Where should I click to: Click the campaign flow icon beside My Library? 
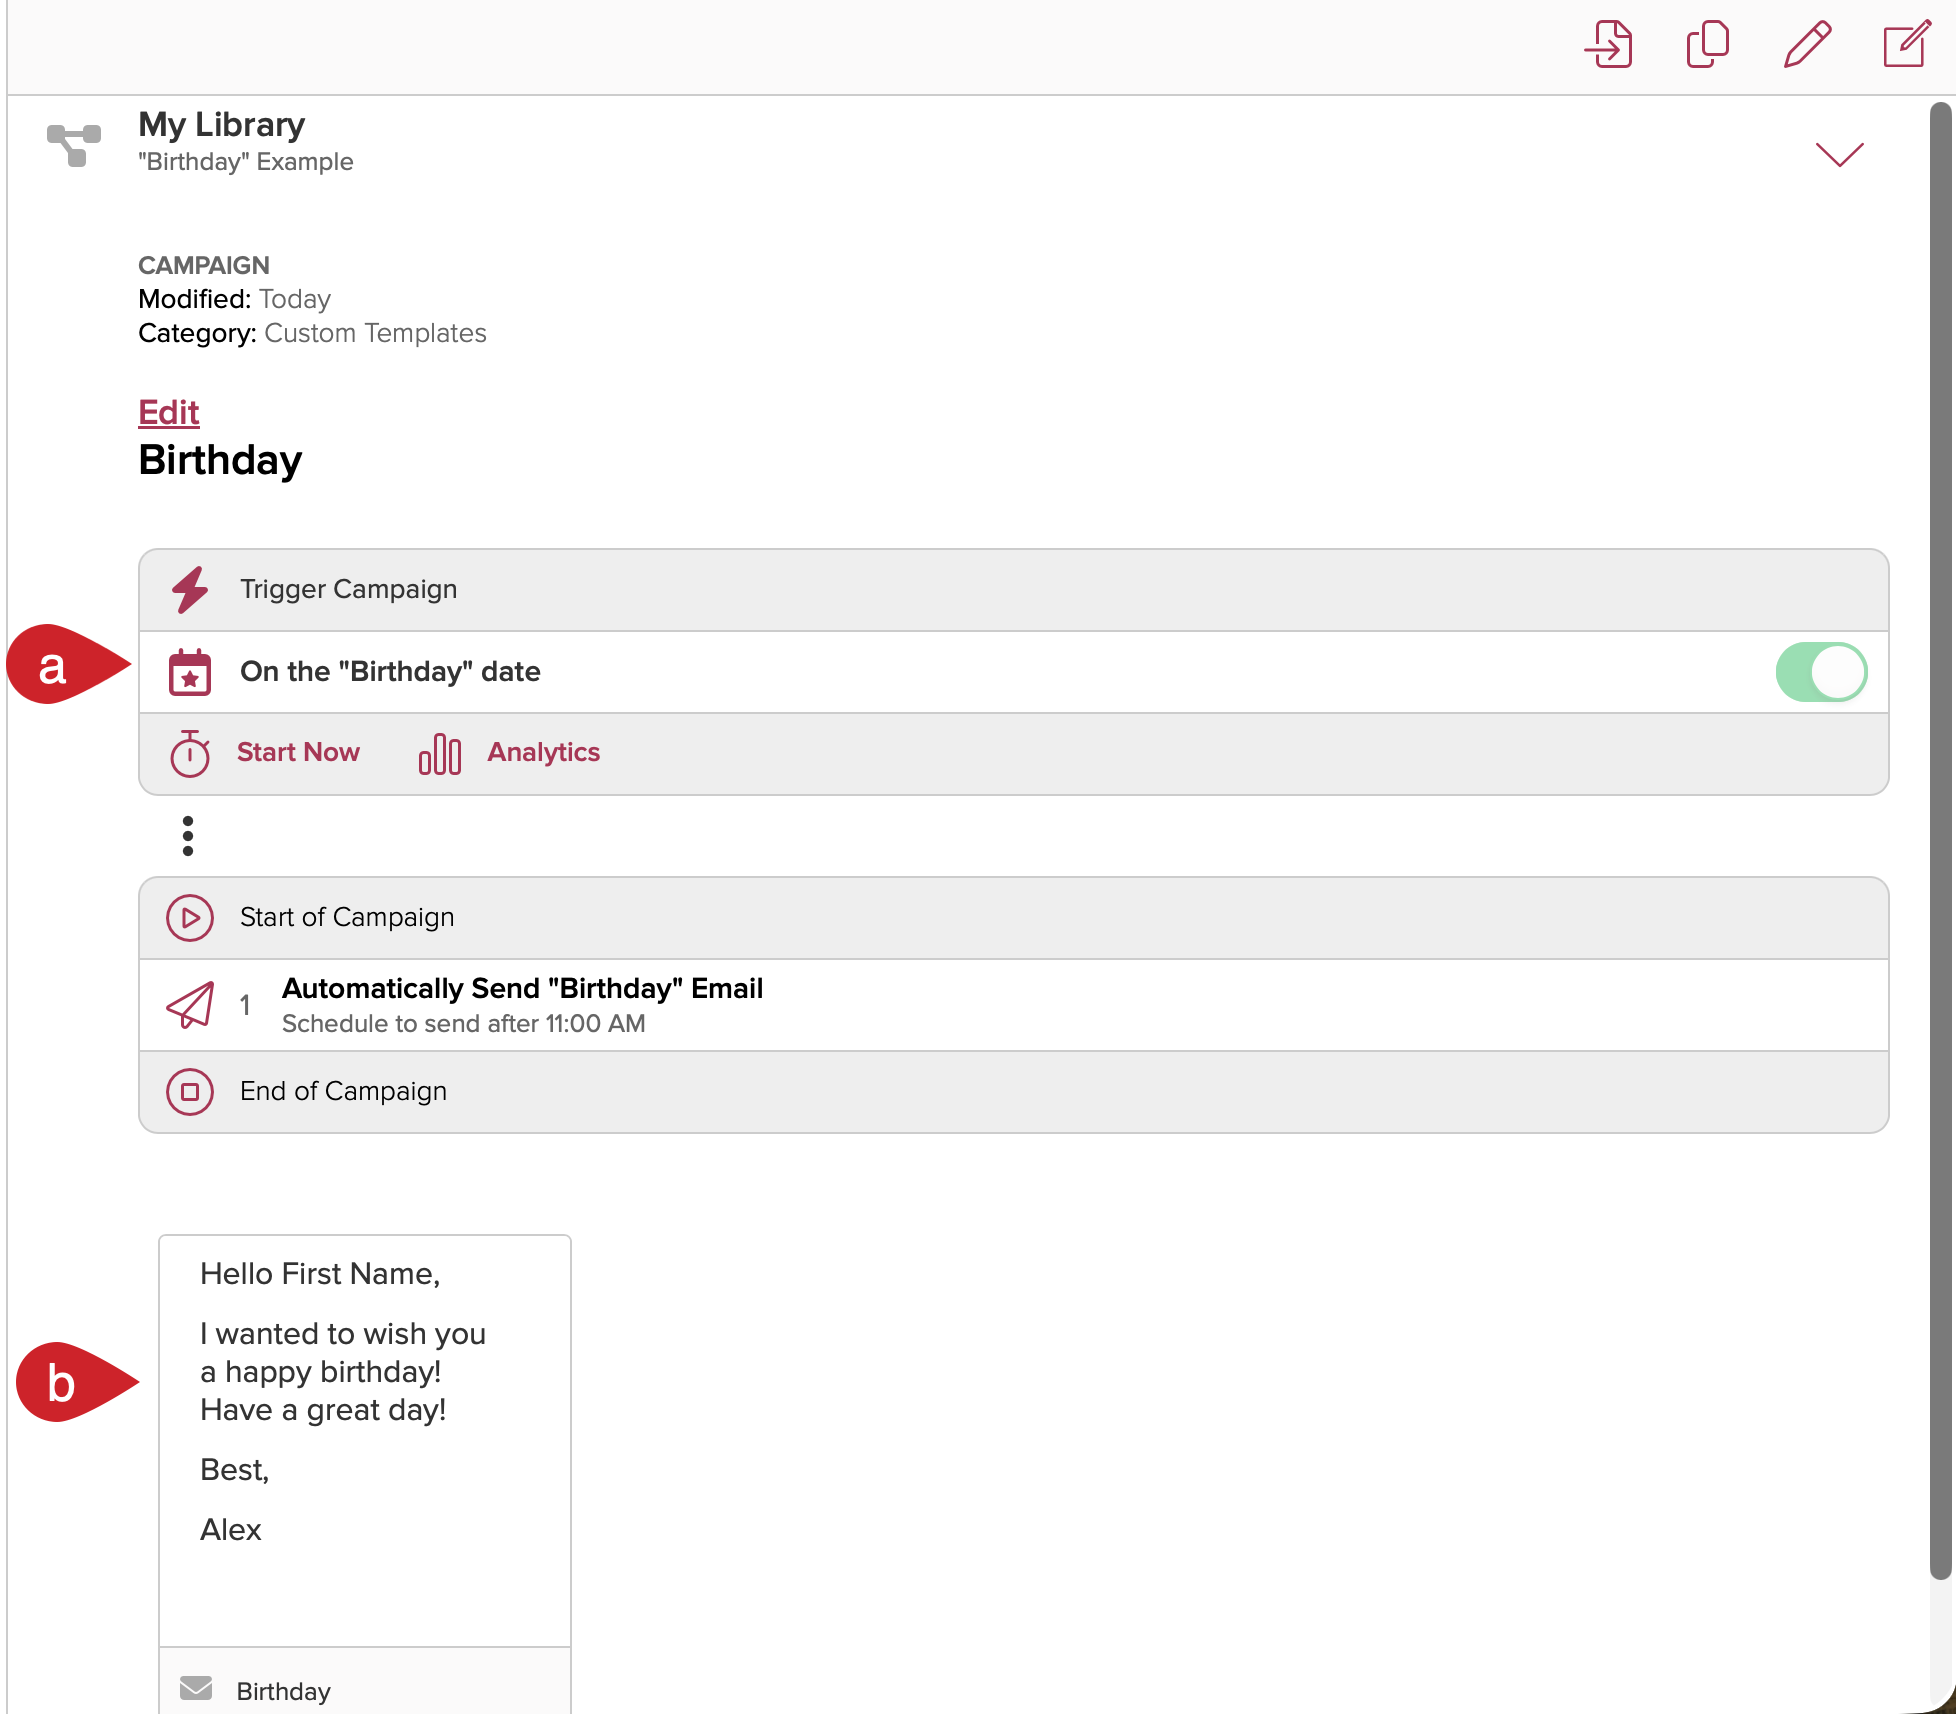point(74,144)
